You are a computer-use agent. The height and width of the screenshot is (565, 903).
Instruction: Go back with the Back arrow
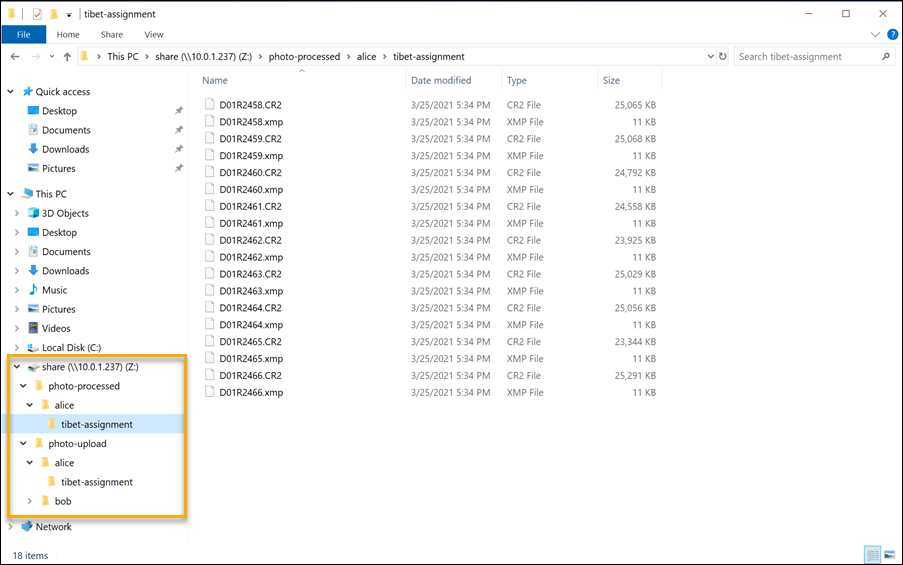[16, 56]
